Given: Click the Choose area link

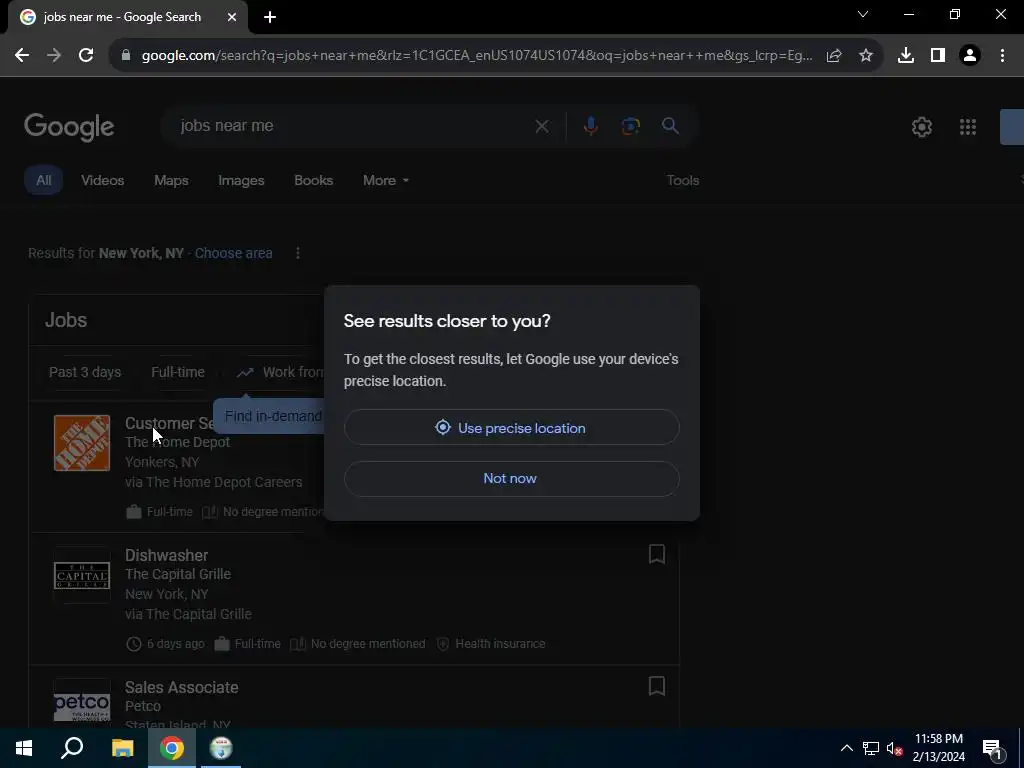Looking at the screenshot, I should [233, 253].
